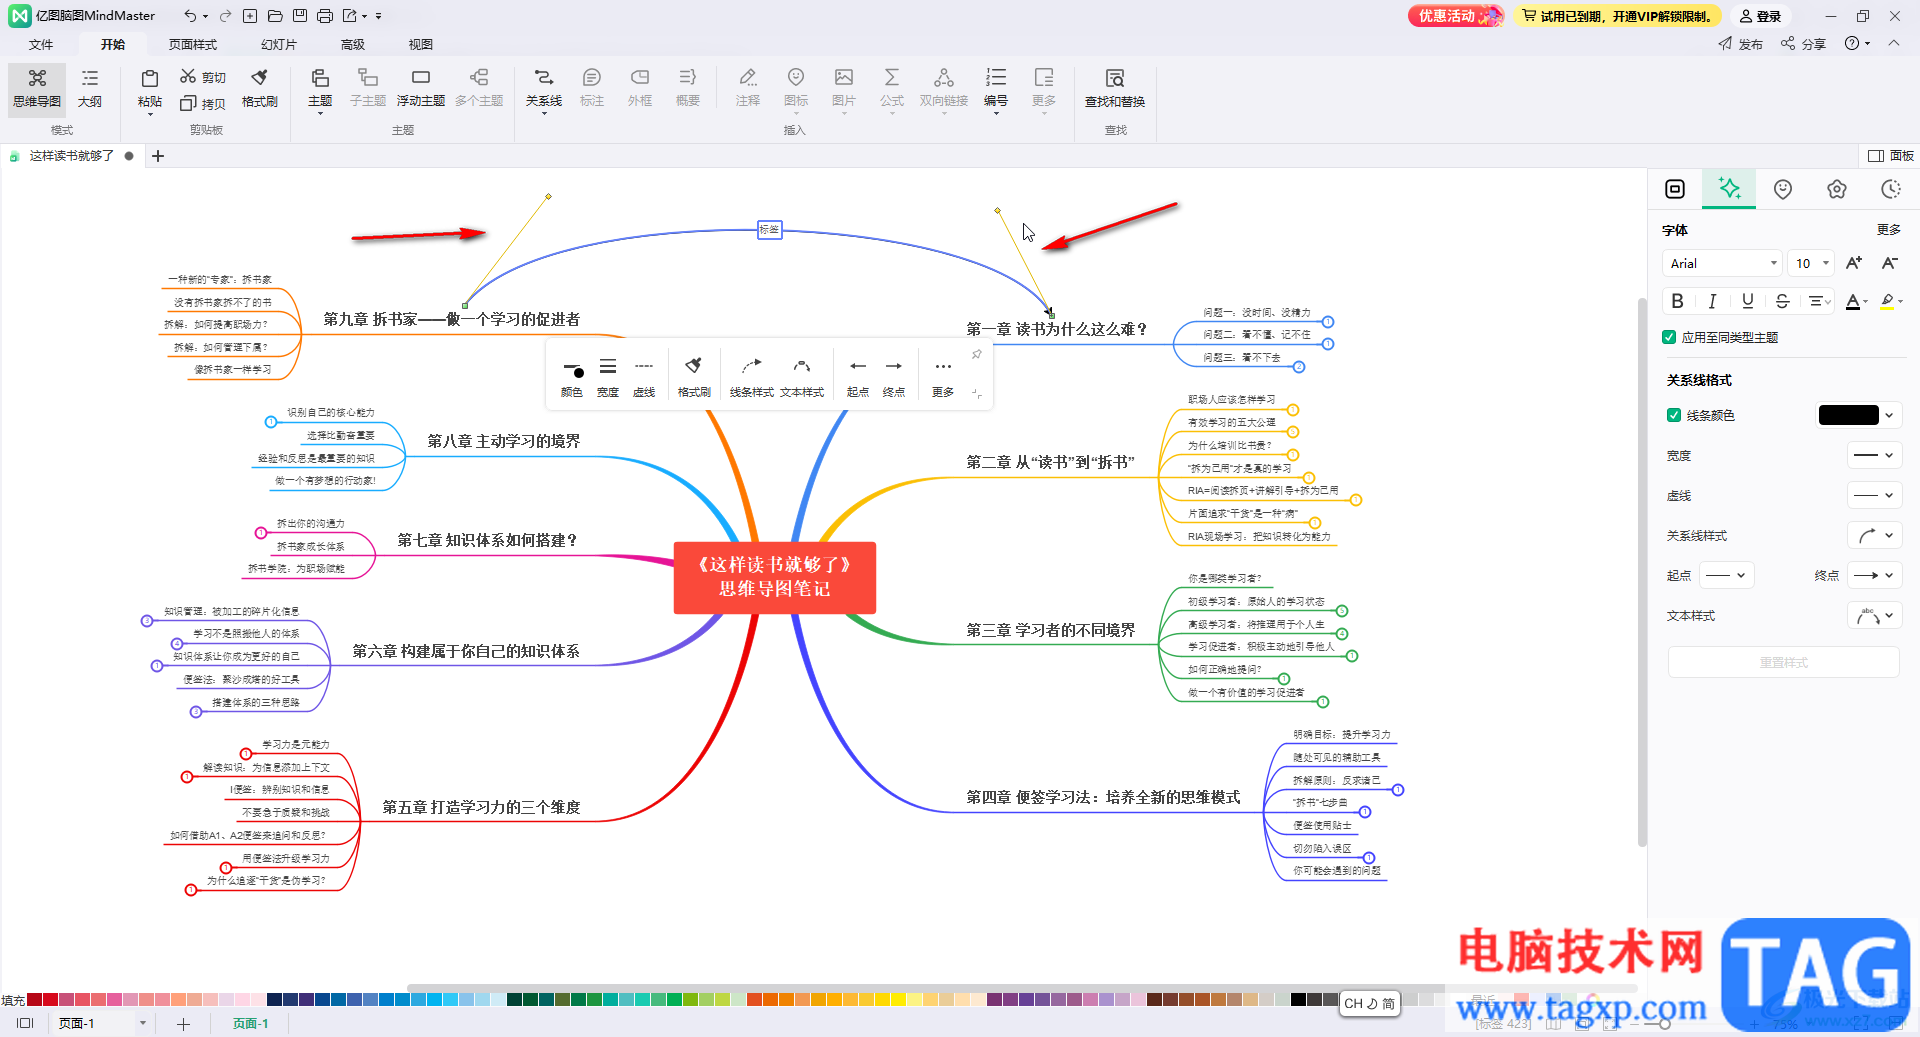Screen dimensions: 1920x1037
Task: Add a new document tab with plus
Action: [158, 156]
